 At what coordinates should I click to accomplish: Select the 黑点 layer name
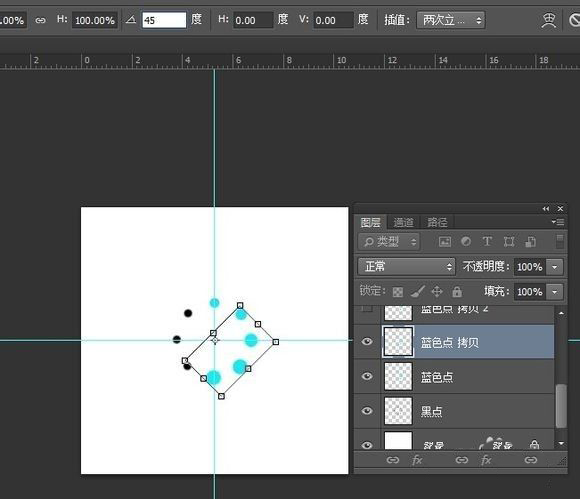pos(431,412)
